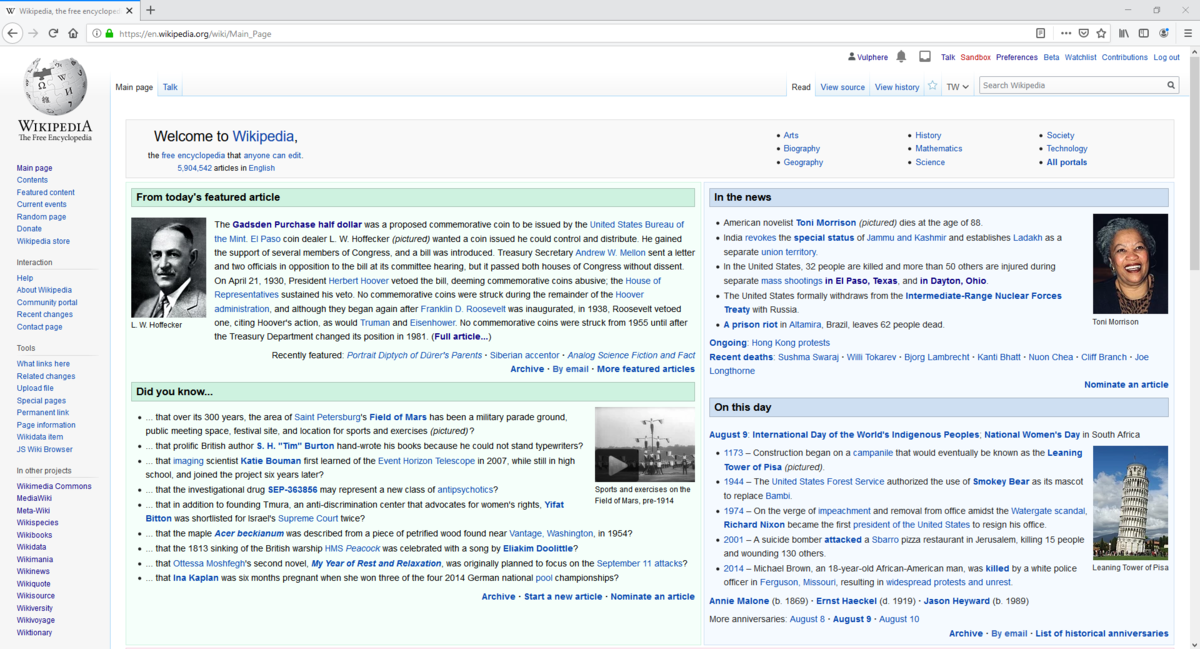Reload the page with the refresh icon

53,33
